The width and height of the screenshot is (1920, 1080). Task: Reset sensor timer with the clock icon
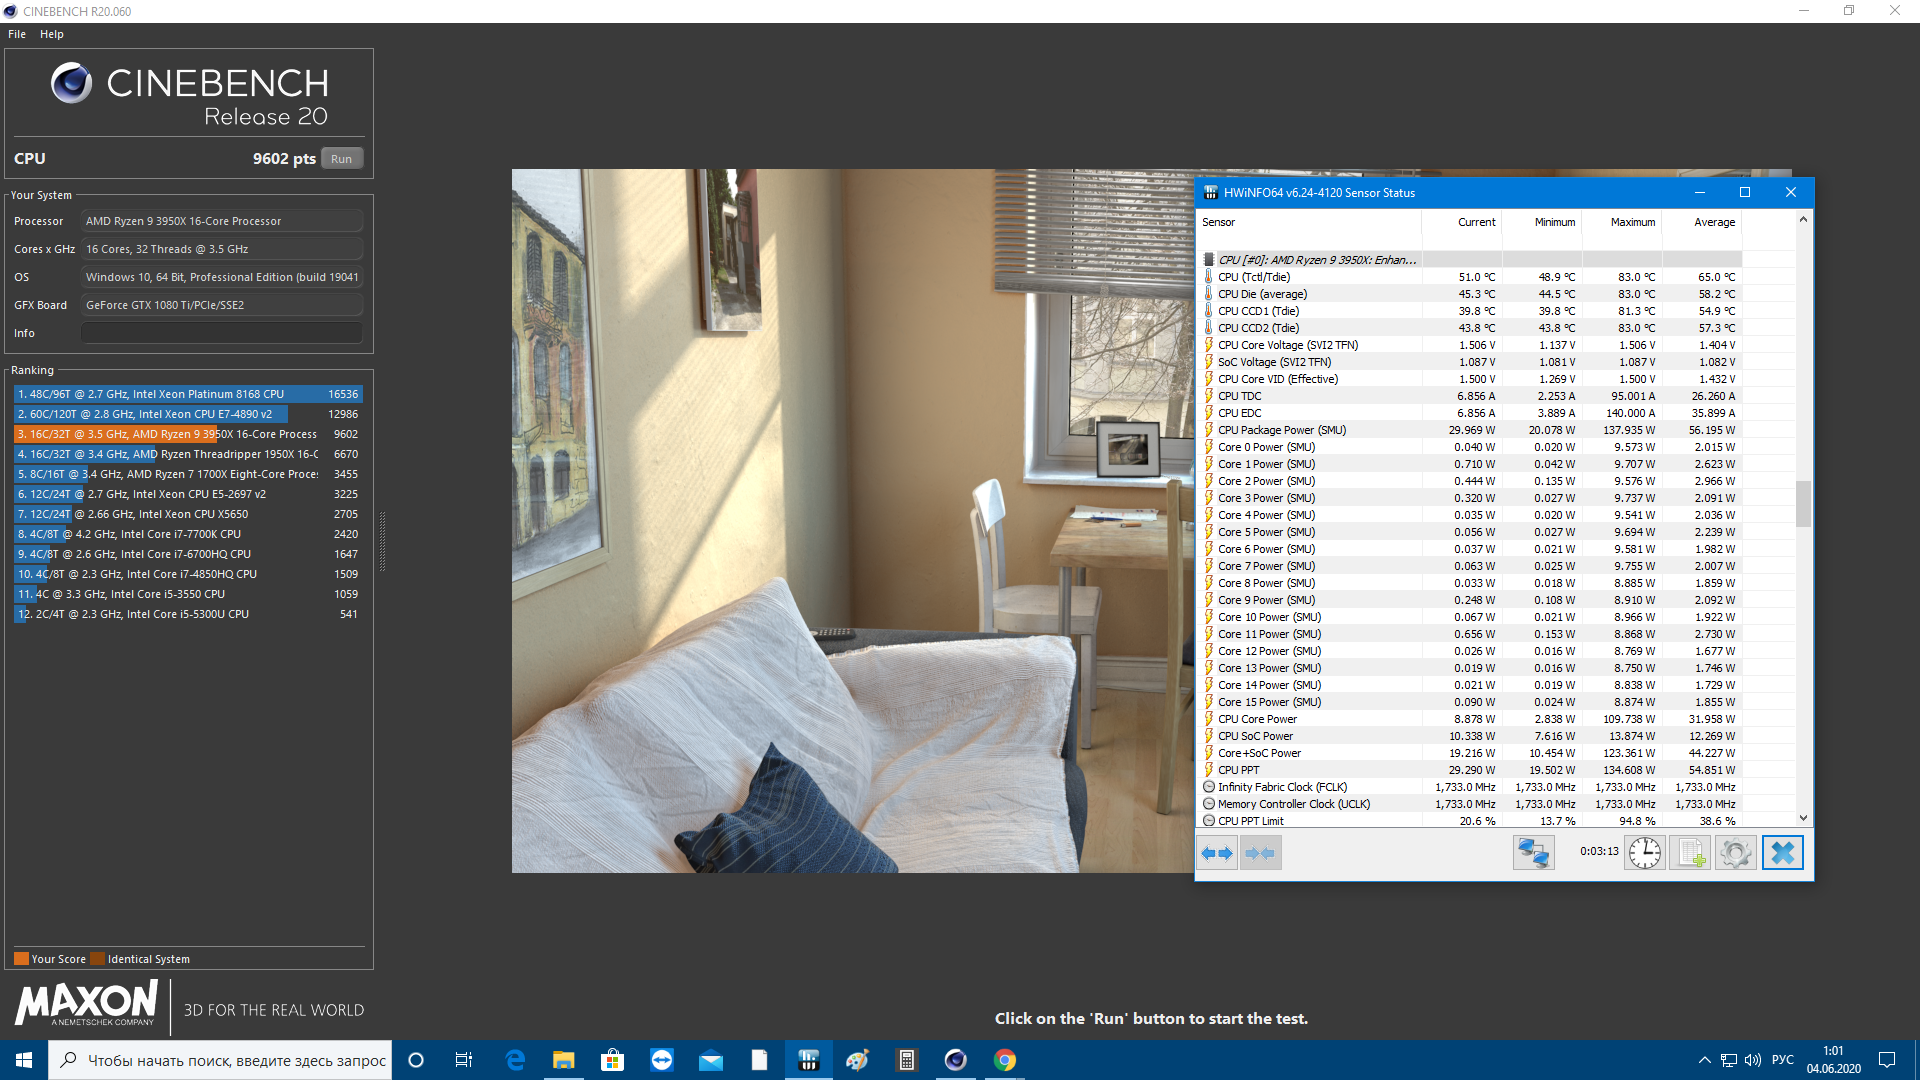pos(1644,853)
